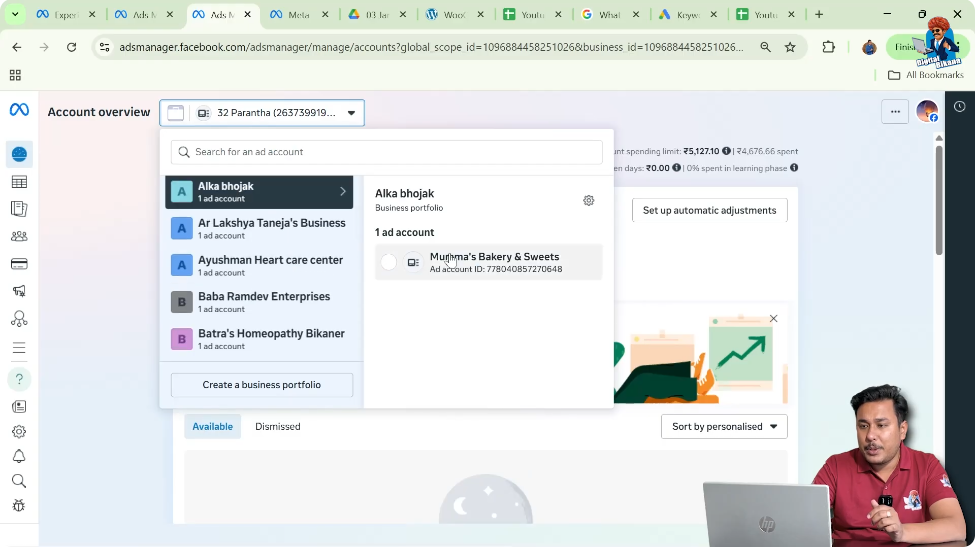The image size is (977, 550).
Task: Click Create a business portfolio button
Action: [x=262, y=385]
